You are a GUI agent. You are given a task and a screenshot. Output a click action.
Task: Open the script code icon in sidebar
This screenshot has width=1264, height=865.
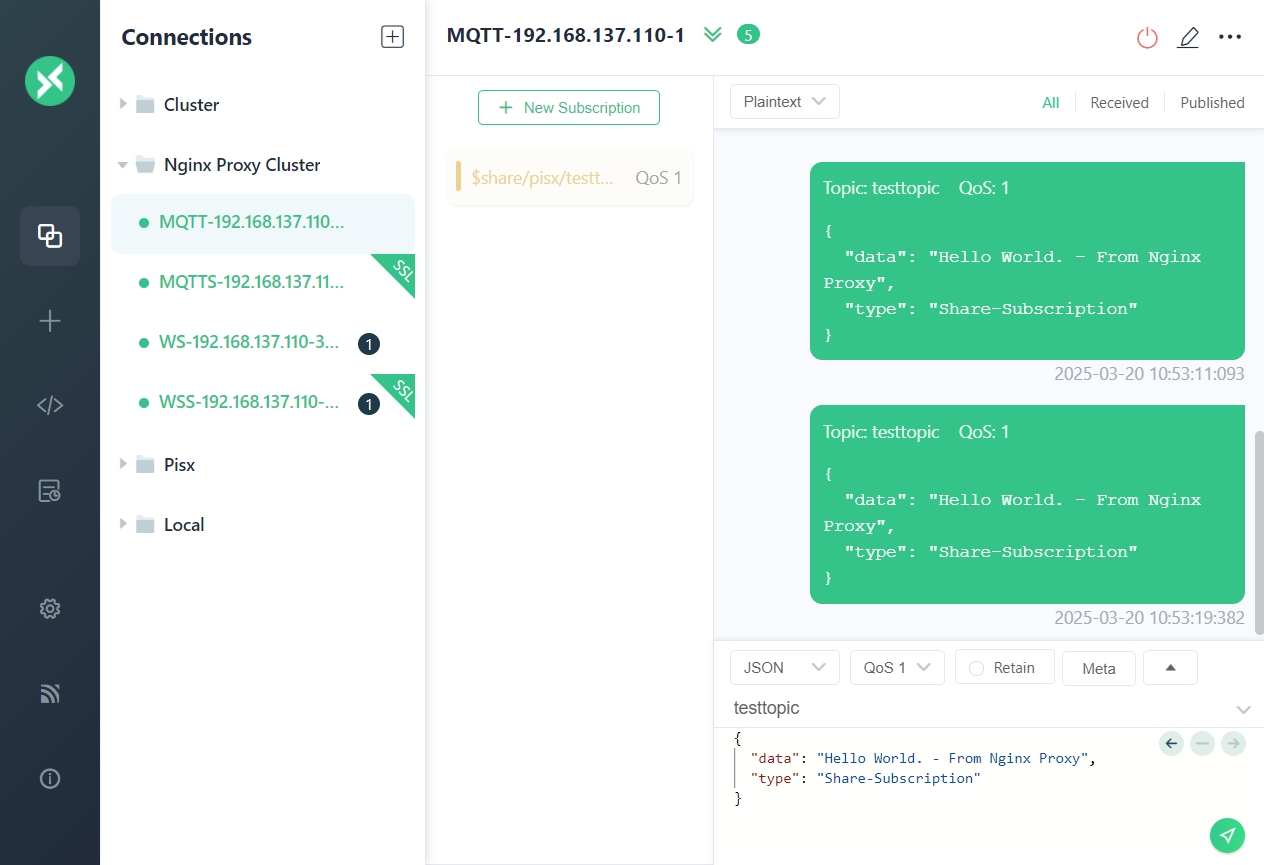(x=50, y=405)
